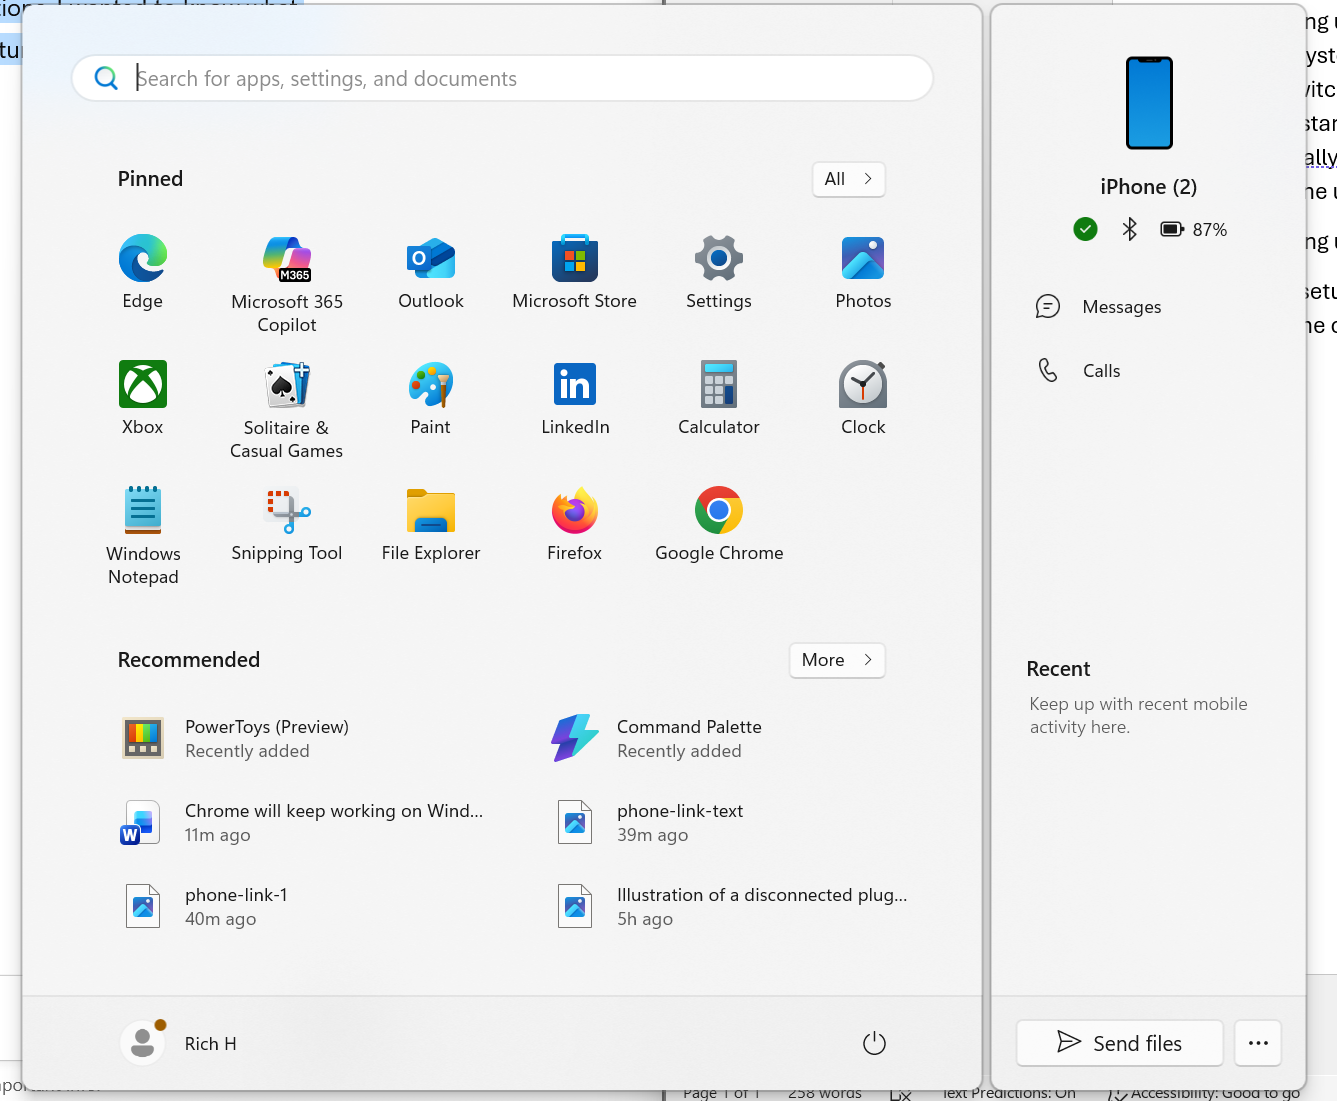Screen dimensions: 1337x1101
Task: Open the Xbox app
Action: tap(142, 397)
